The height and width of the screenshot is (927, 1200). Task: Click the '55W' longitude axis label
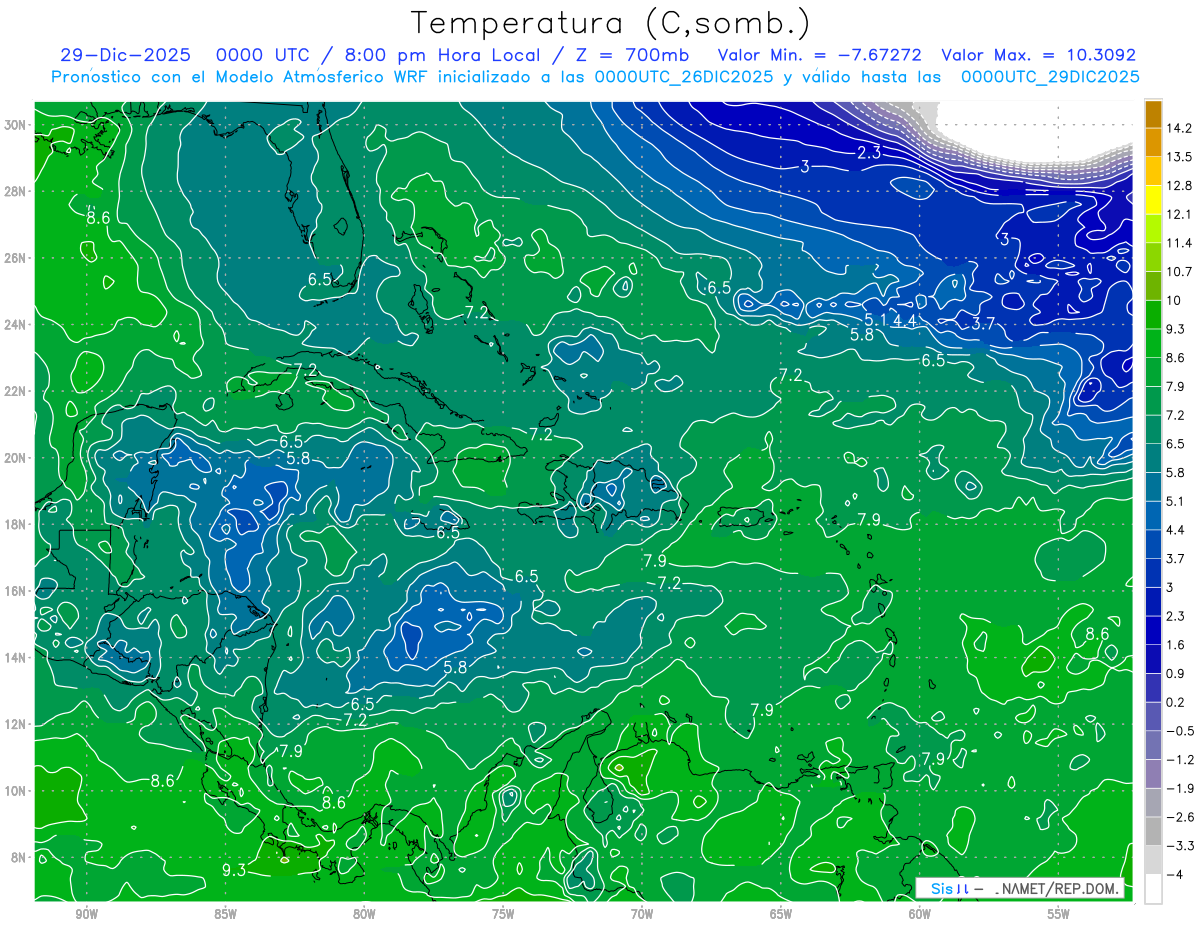click(1059, 913)
